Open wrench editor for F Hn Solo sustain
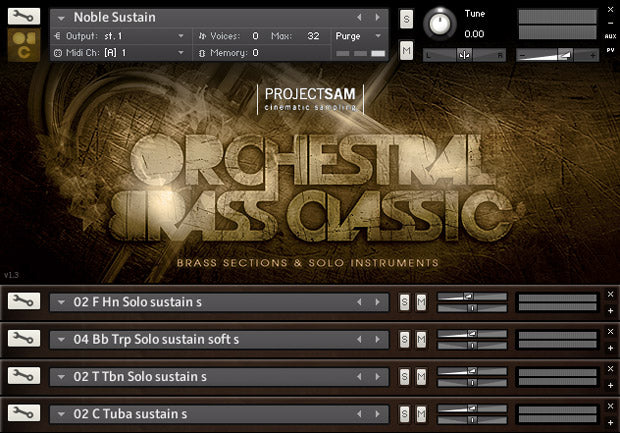Screen dimensions: 620x433 [24, 301]
